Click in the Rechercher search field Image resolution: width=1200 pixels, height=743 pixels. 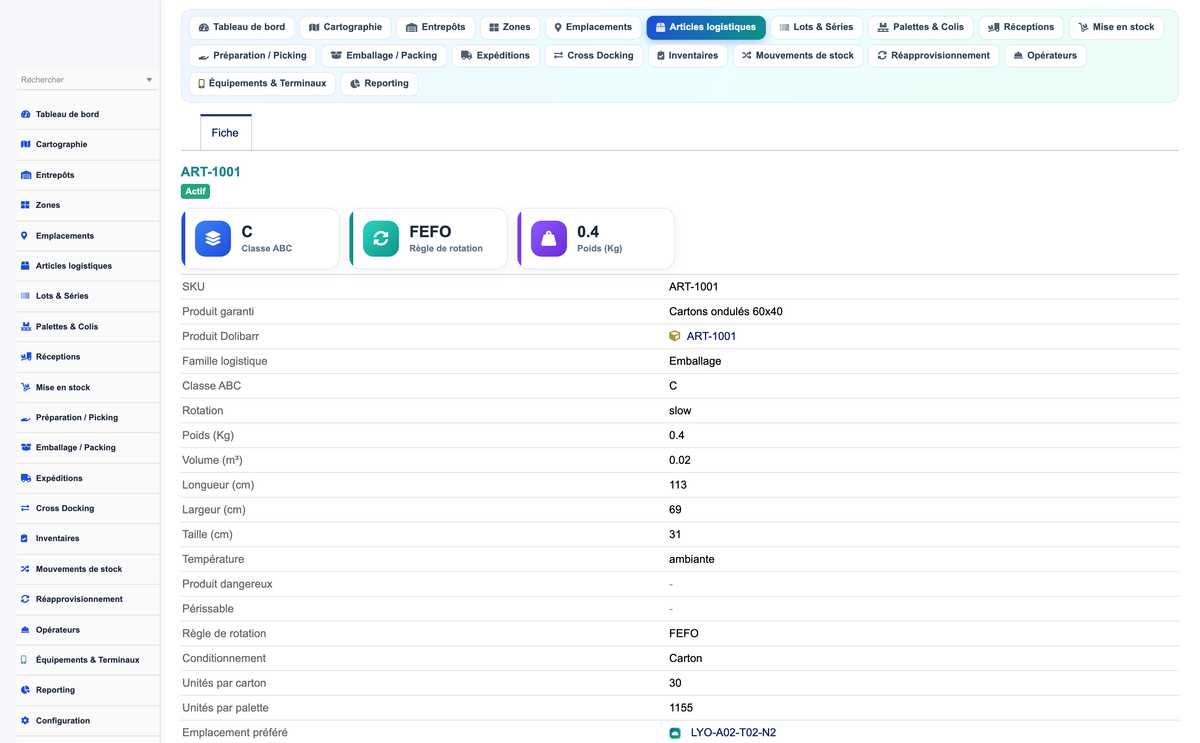coord(80,80)
